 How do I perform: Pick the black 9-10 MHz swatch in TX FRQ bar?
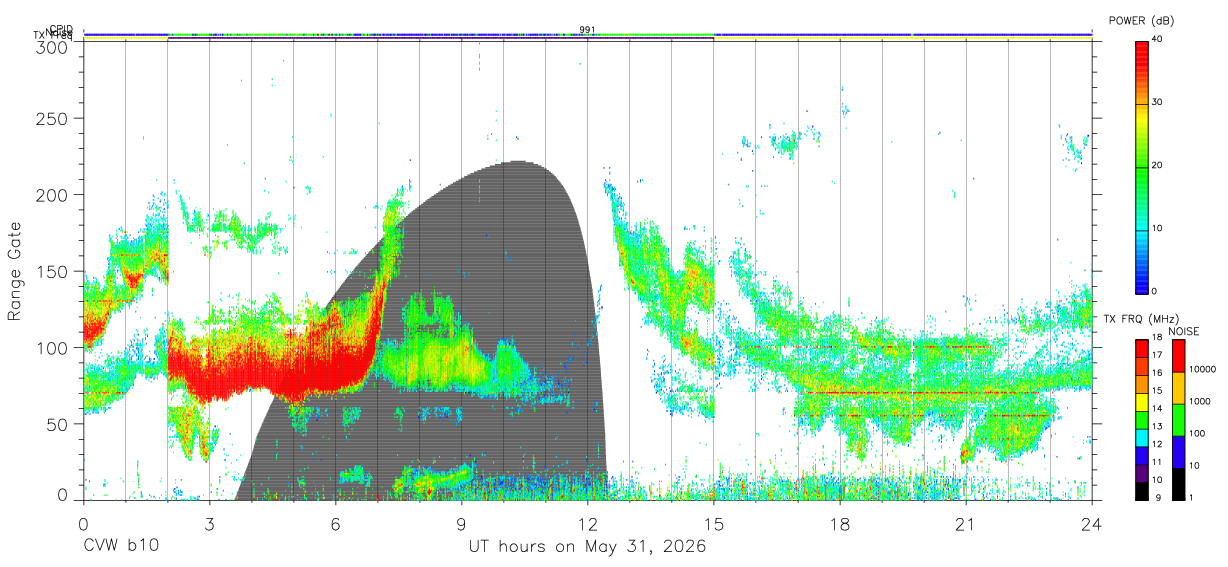(x=1142, y=491)
